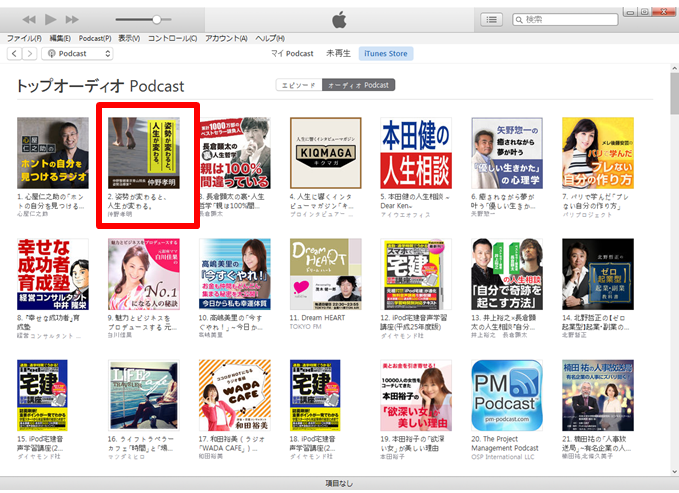679x493 pixels.
Task: Open the Podcast(P) menu
Action: tap(95, 39)
